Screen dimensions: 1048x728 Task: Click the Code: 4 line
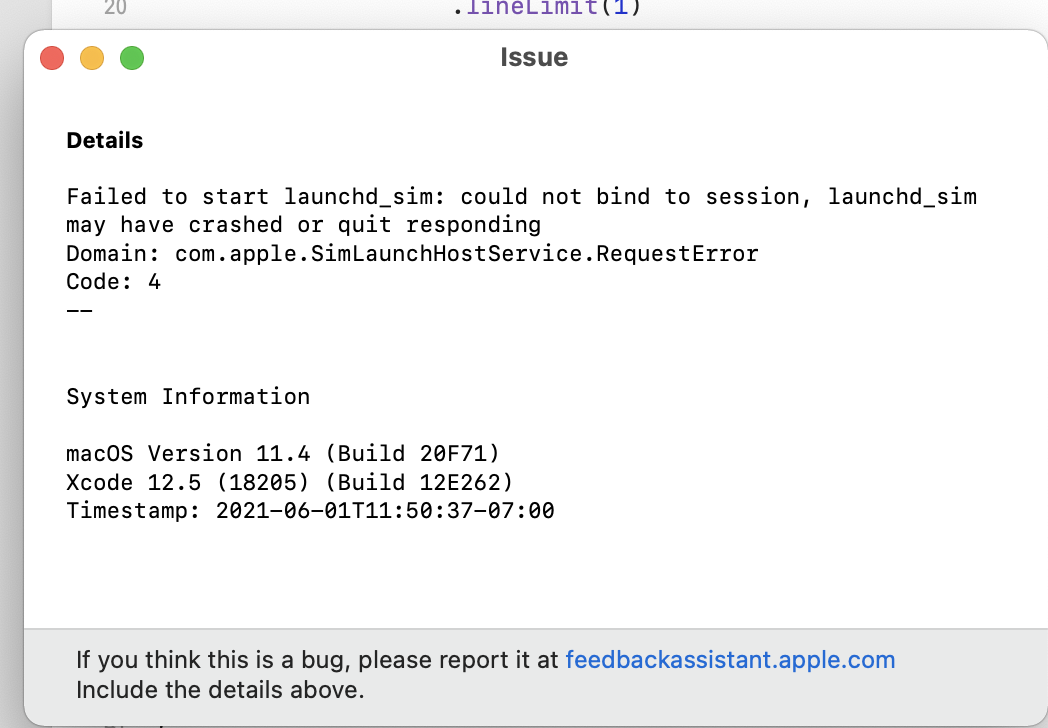(114, 281)
